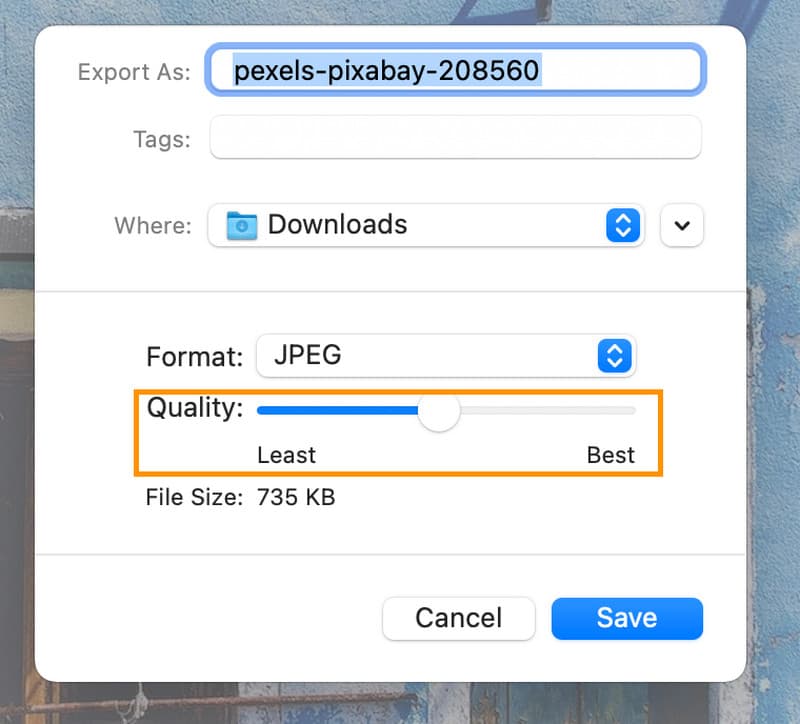Click the blue arrows on Format popup
The height and width of the screenshot is (724, 800).
click(x=615, y=356)
